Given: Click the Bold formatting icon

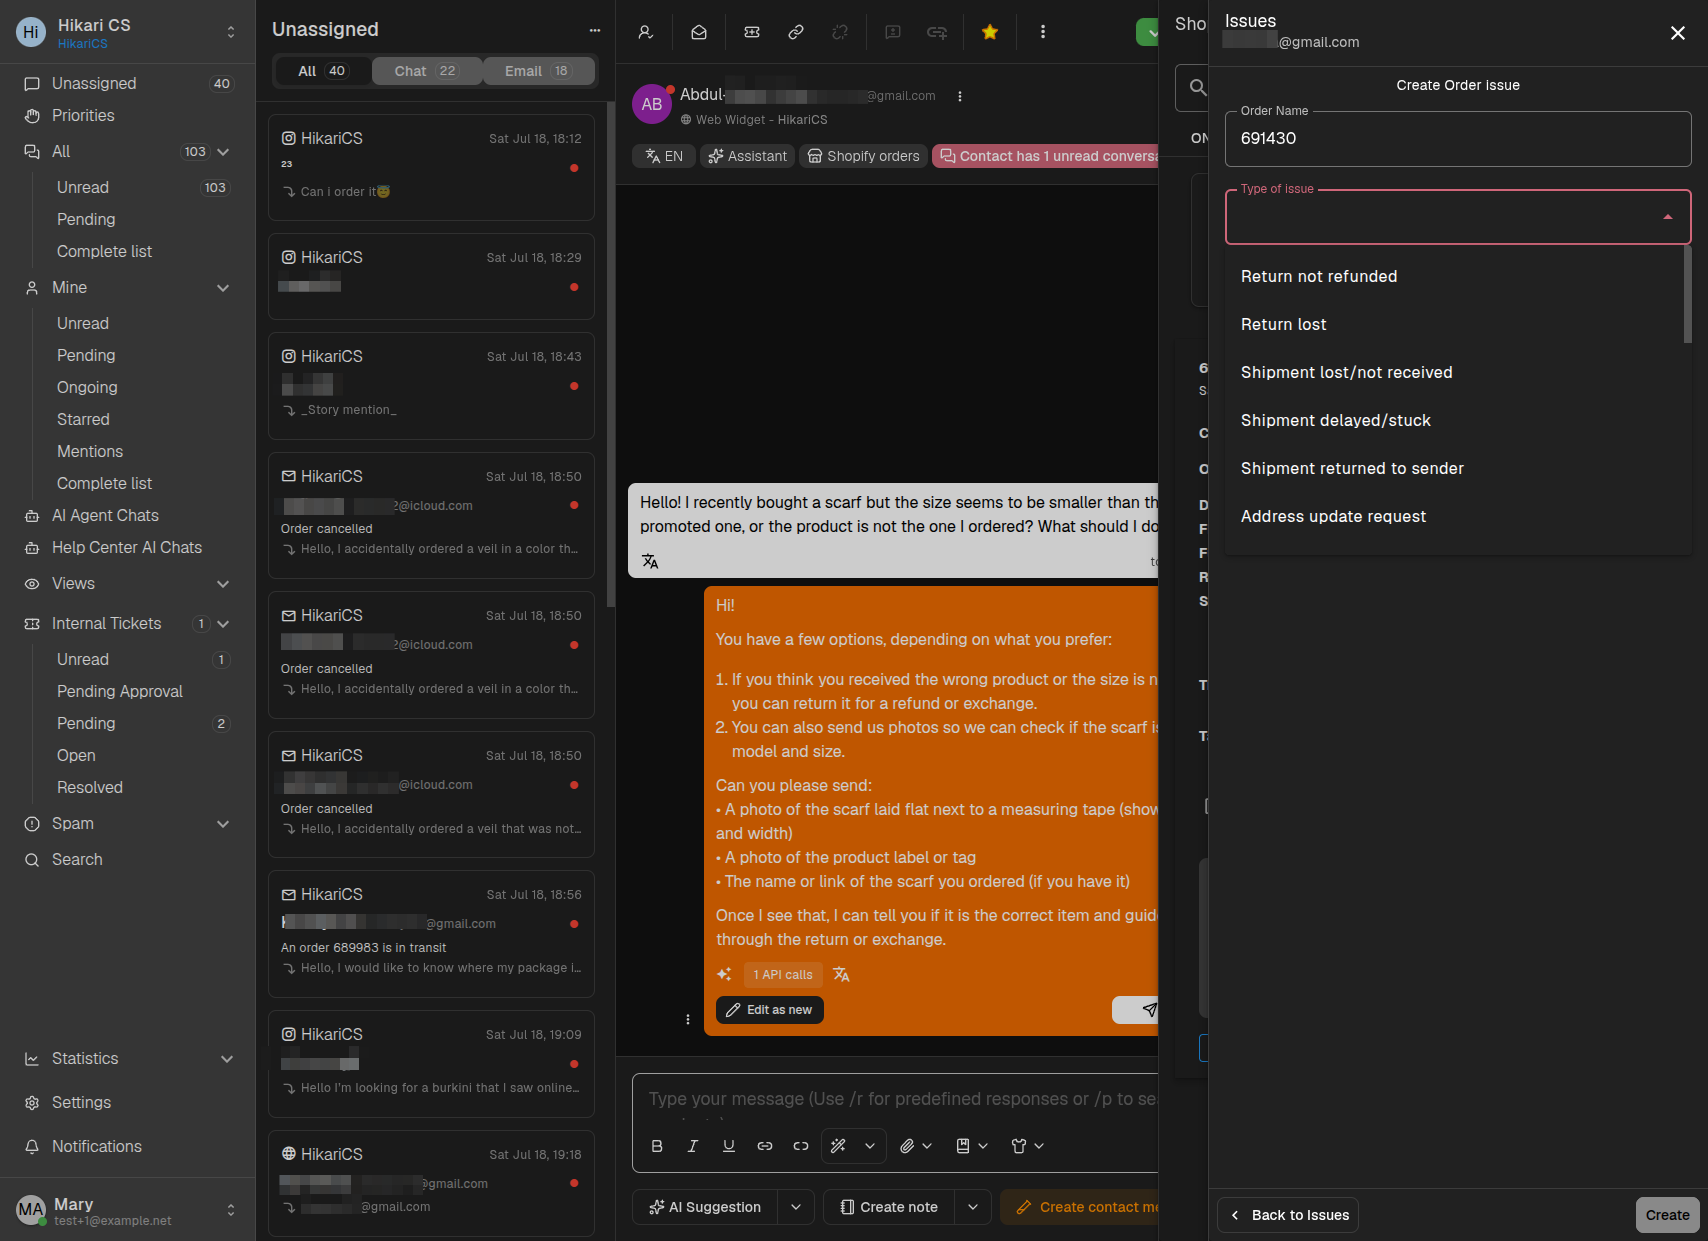Looking at the screenshot, I should tap(657, 1146).
